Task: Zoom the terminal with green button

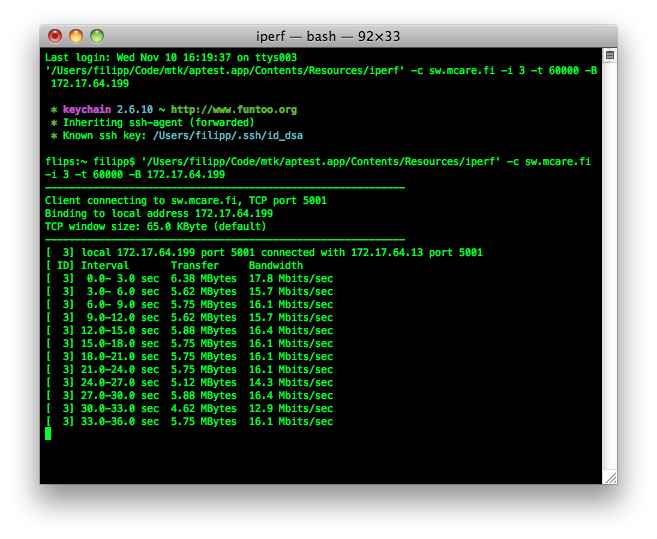Action: point(97,36)
